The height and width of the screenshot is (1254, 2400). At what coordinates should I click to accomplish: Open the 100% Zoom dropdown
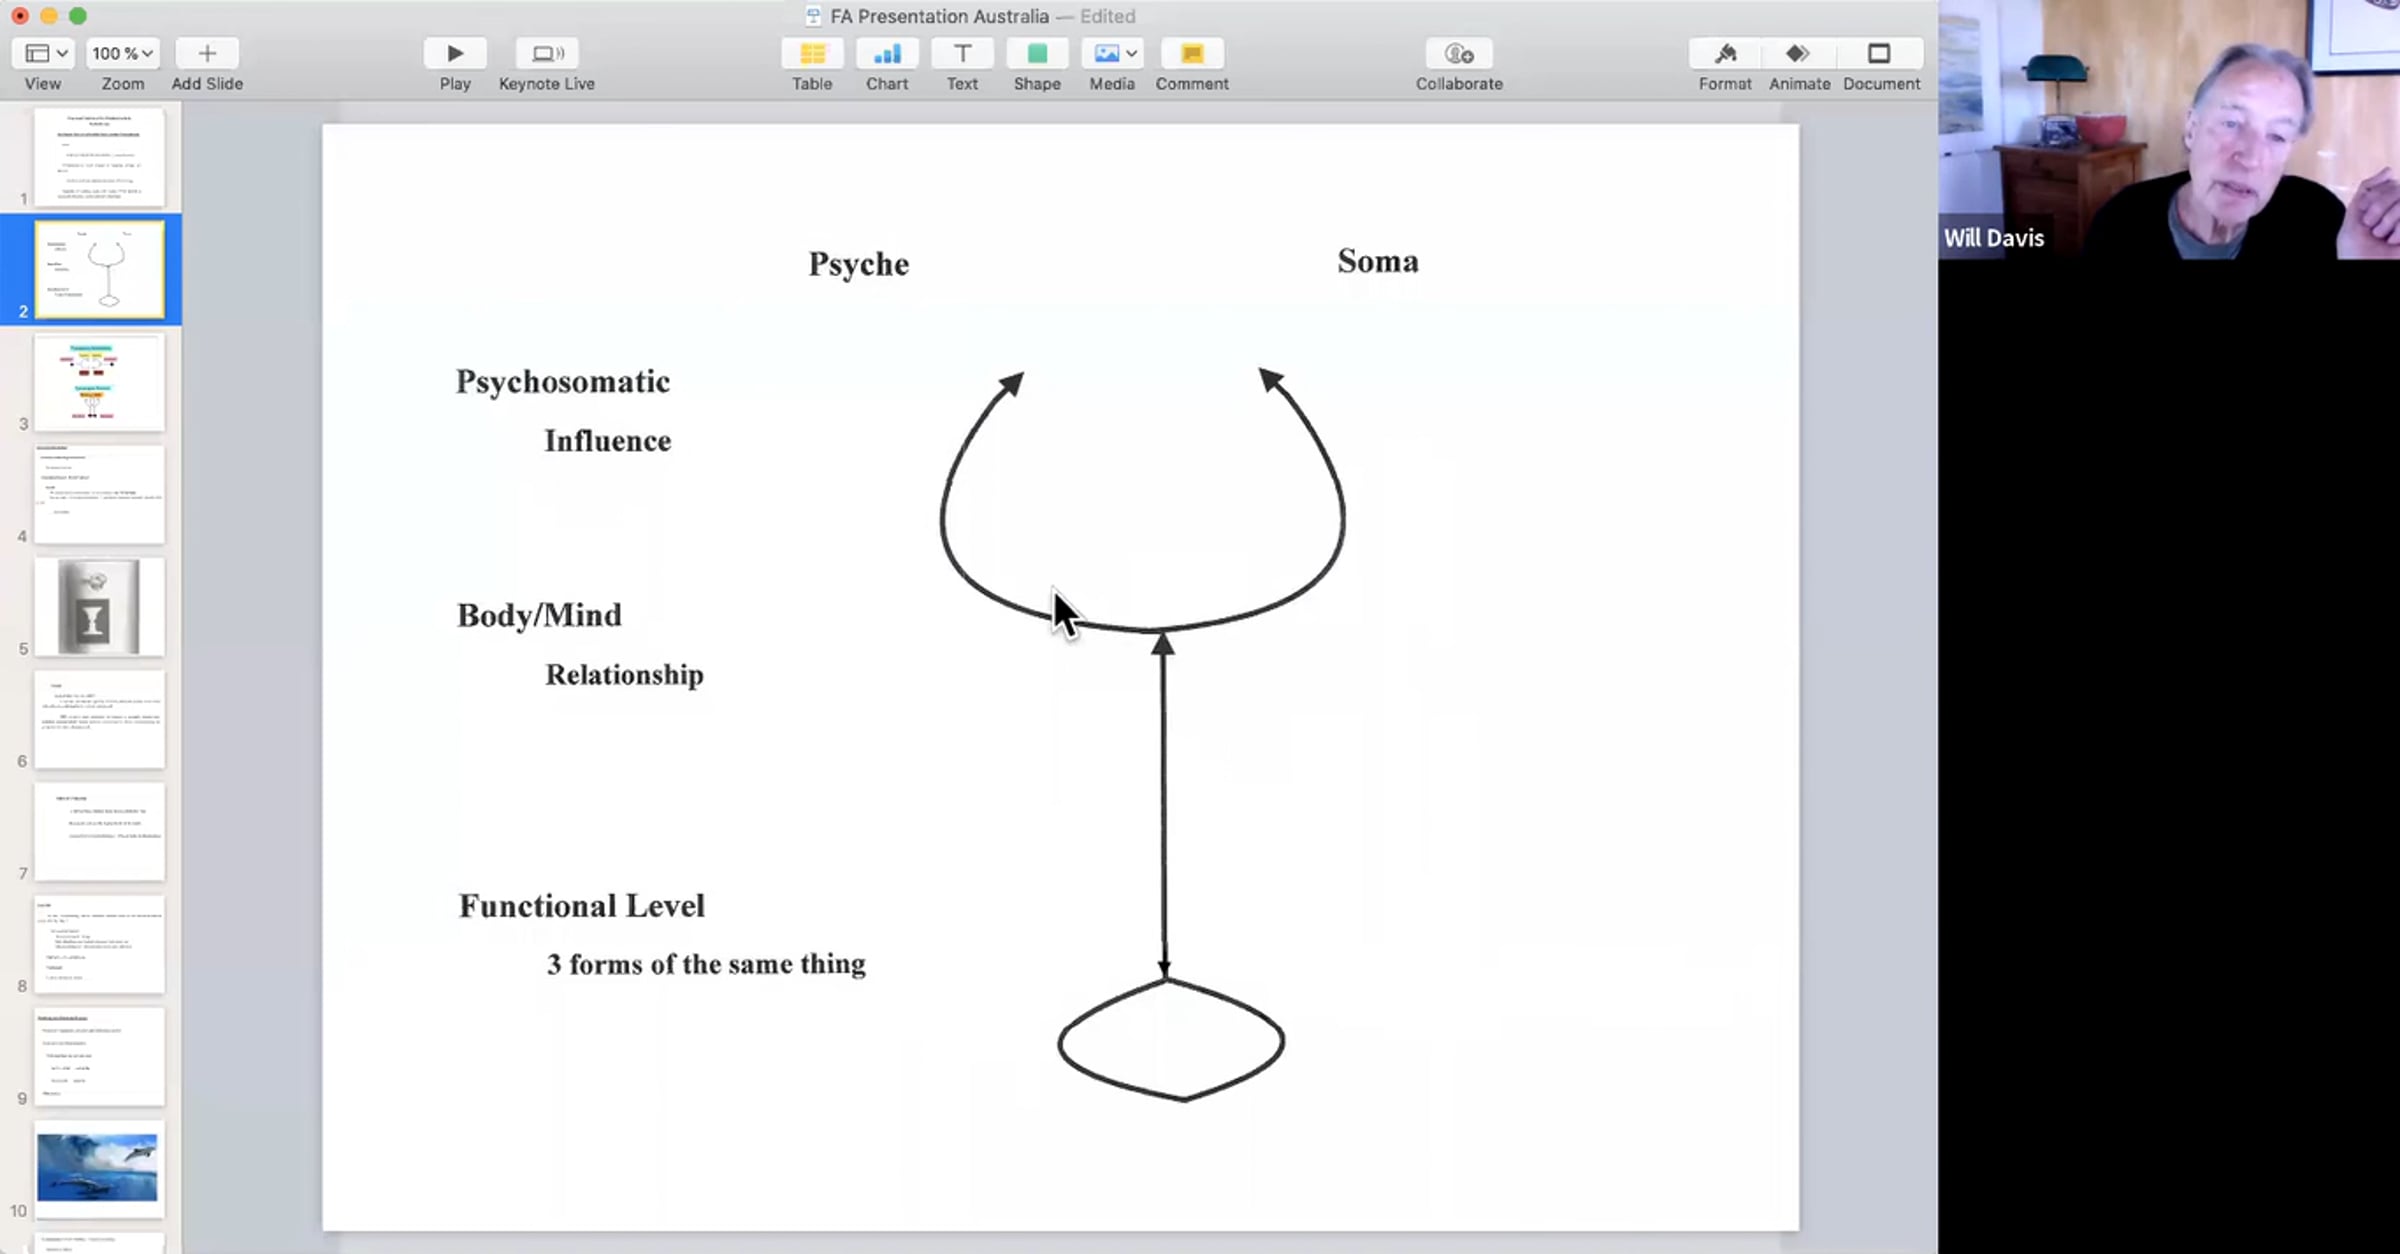122,53
